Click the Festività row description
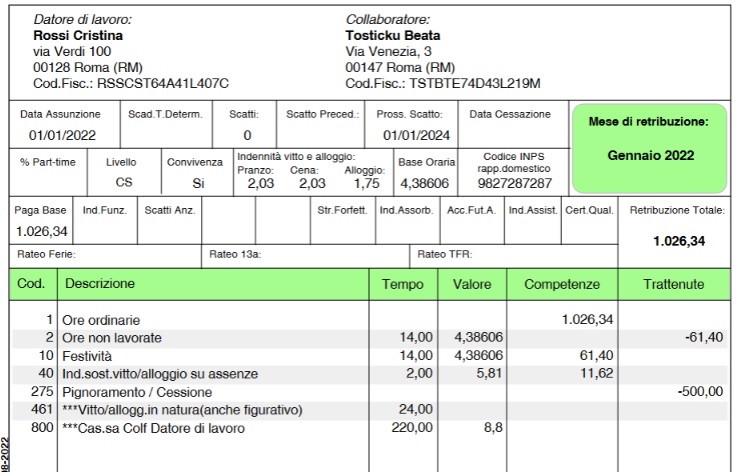739x472 pixels. (87, 356)
